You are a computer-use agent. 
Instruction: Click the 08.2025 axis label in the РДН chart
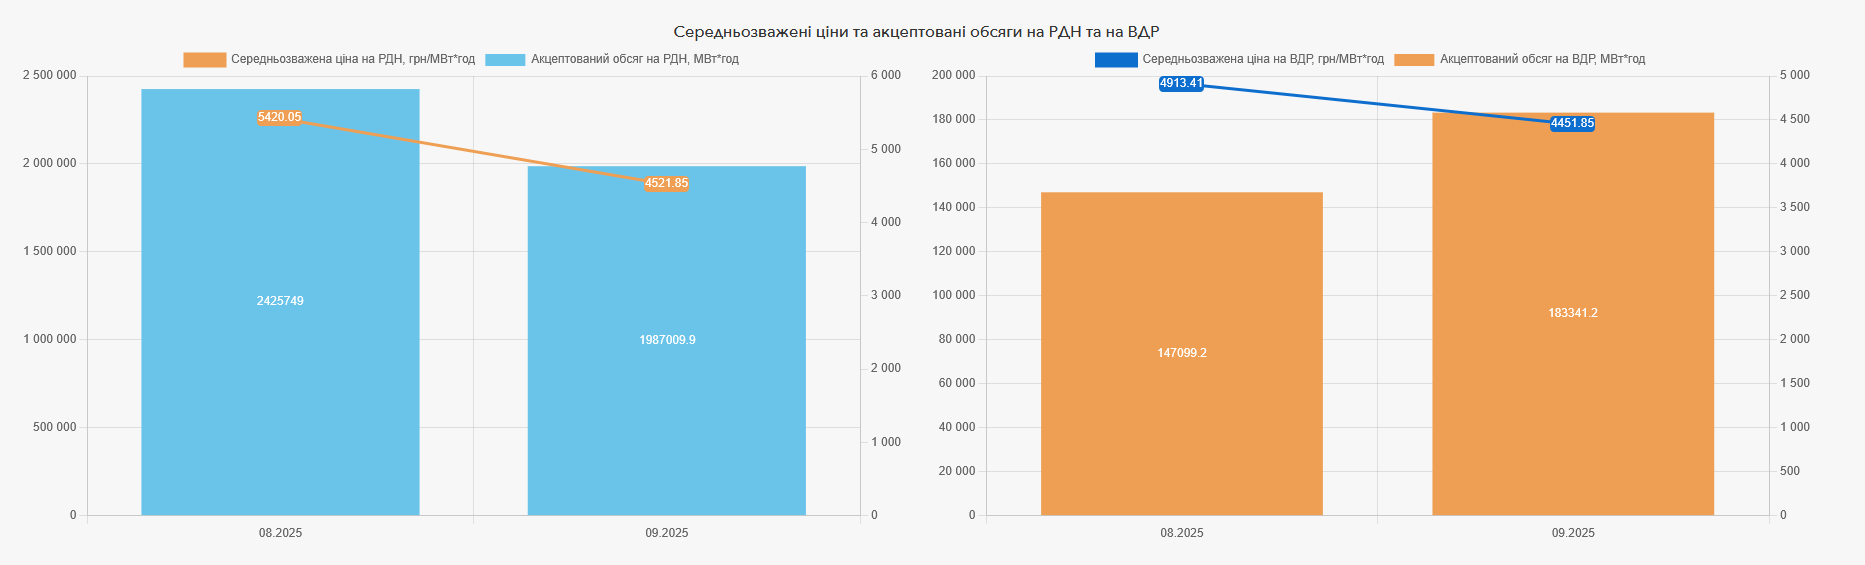(280, 533)
